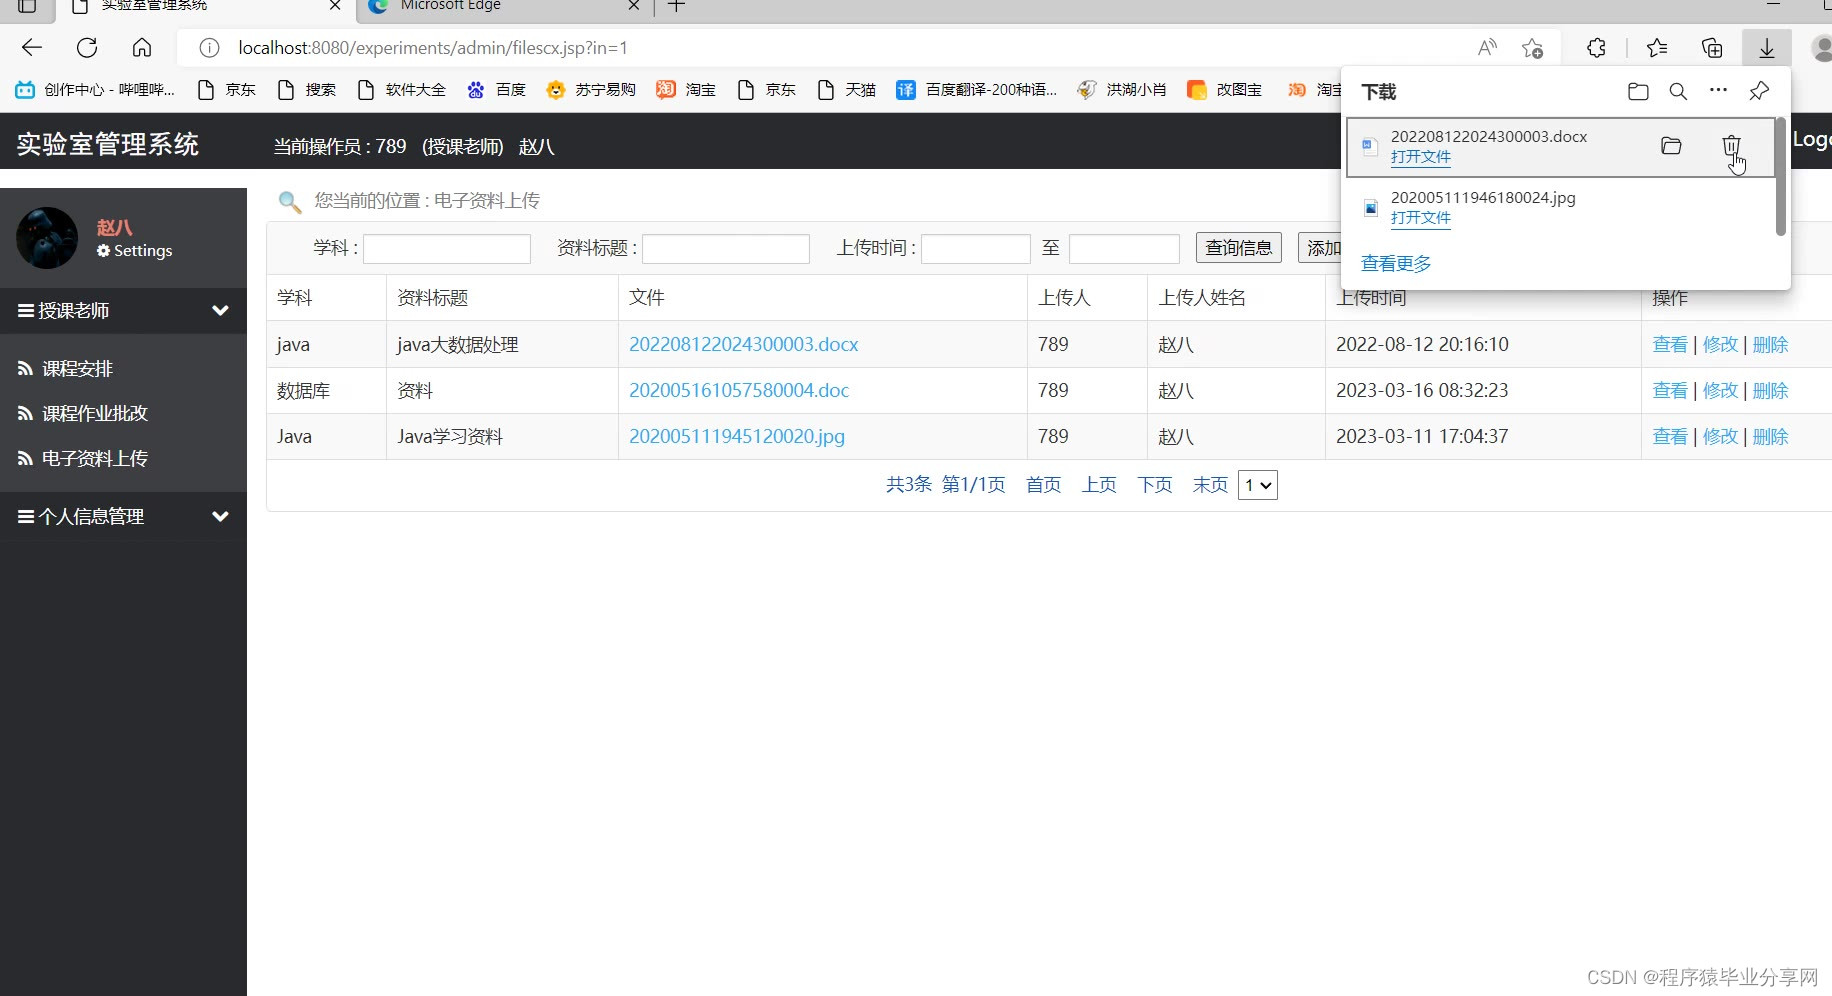The height and width of the screenshot is (996, 1832).
Task: Click the 实验室管理系统 header title
Action: (x=108, y=145)
